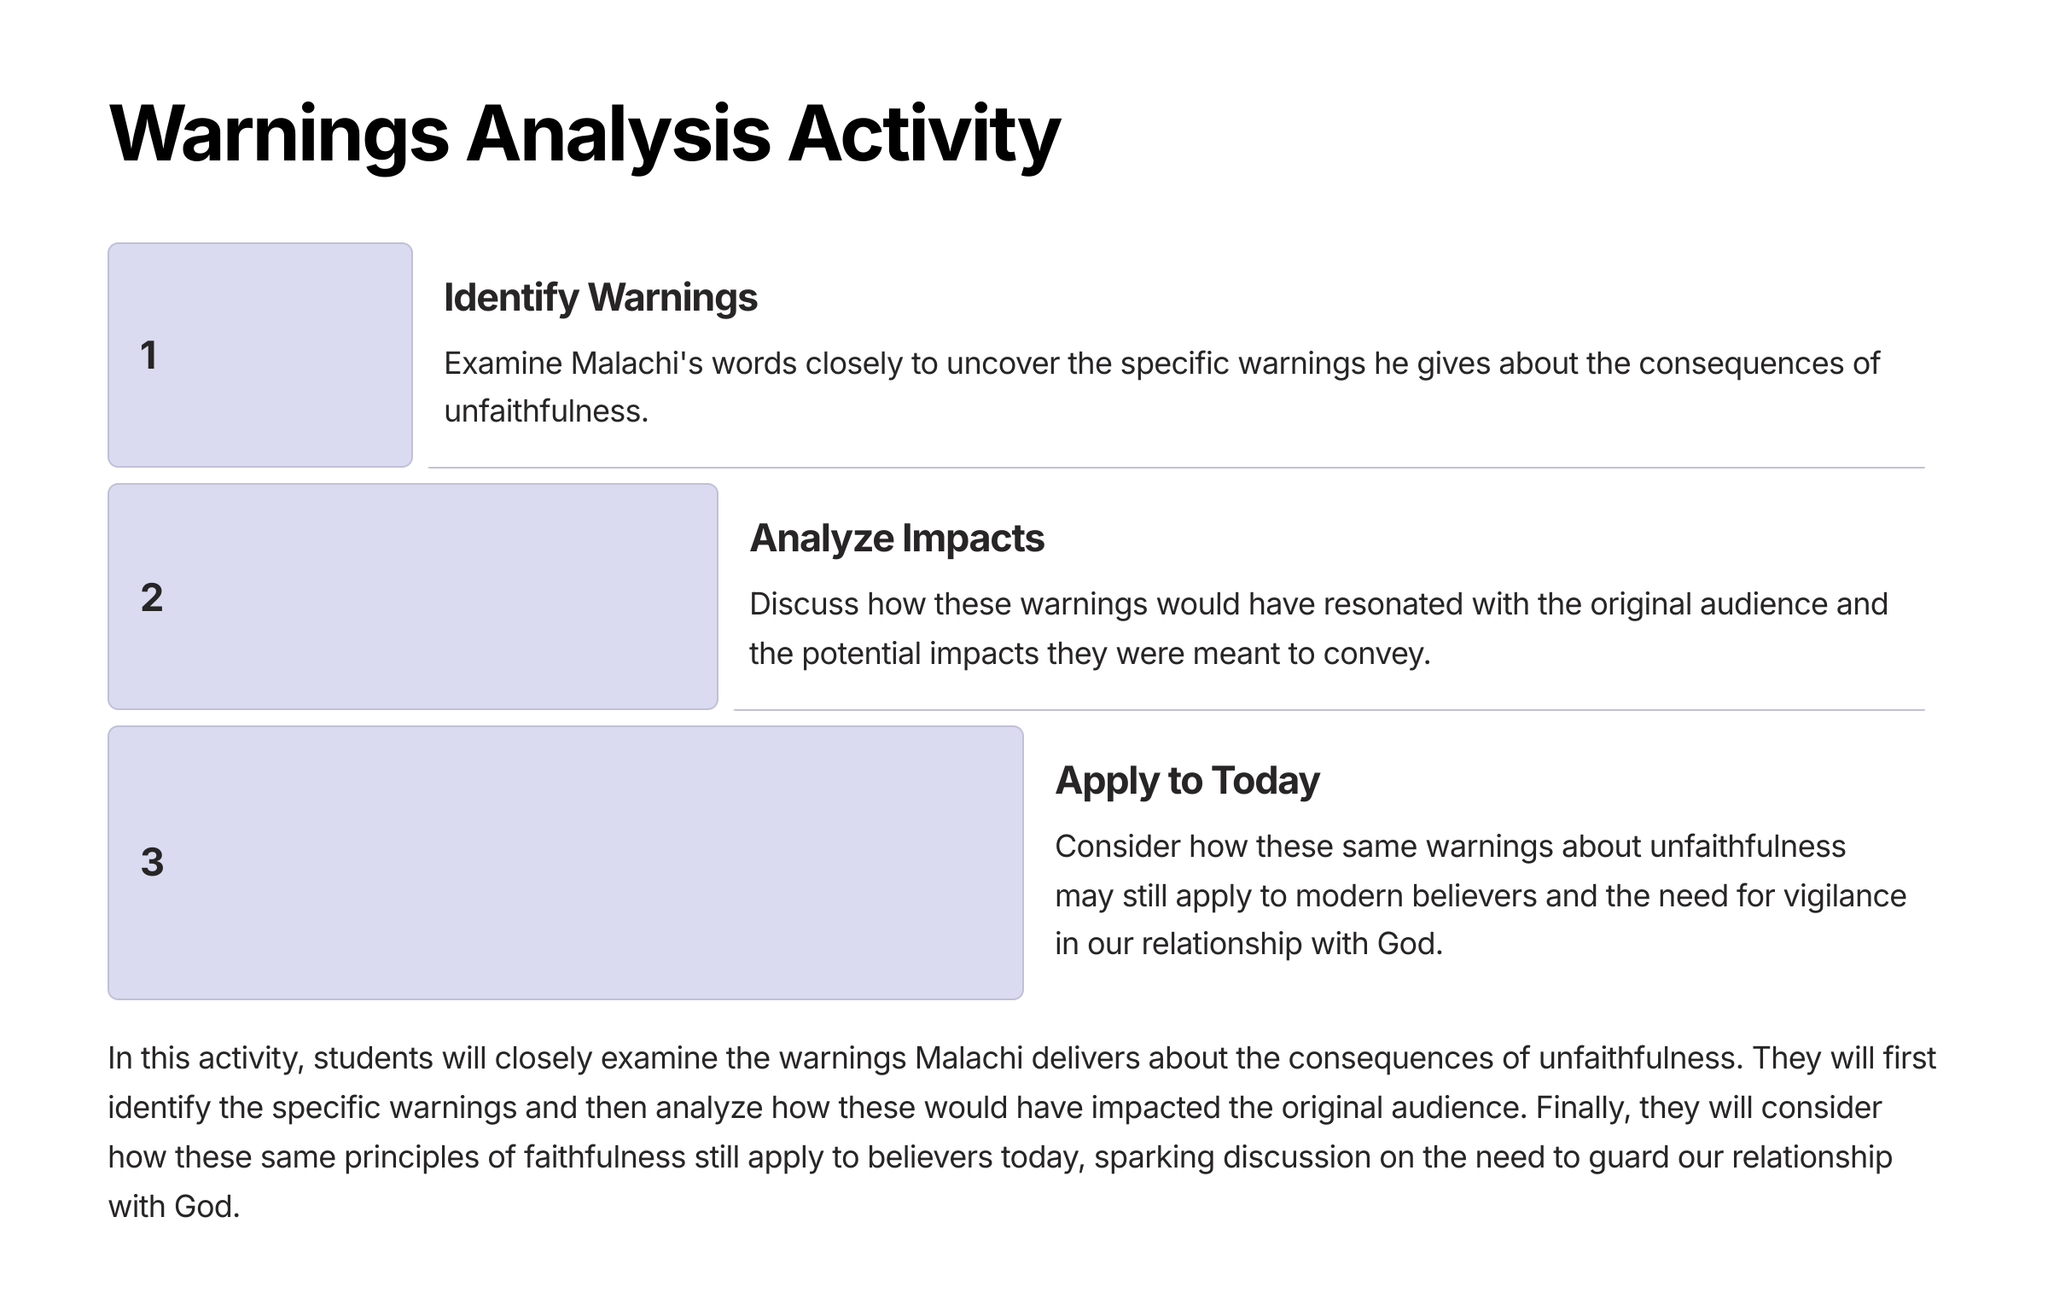Click the 'Warnings Analysis Activity' title
The height and width of the screenshot is (1316, 2048).
[x=584, y=134]
